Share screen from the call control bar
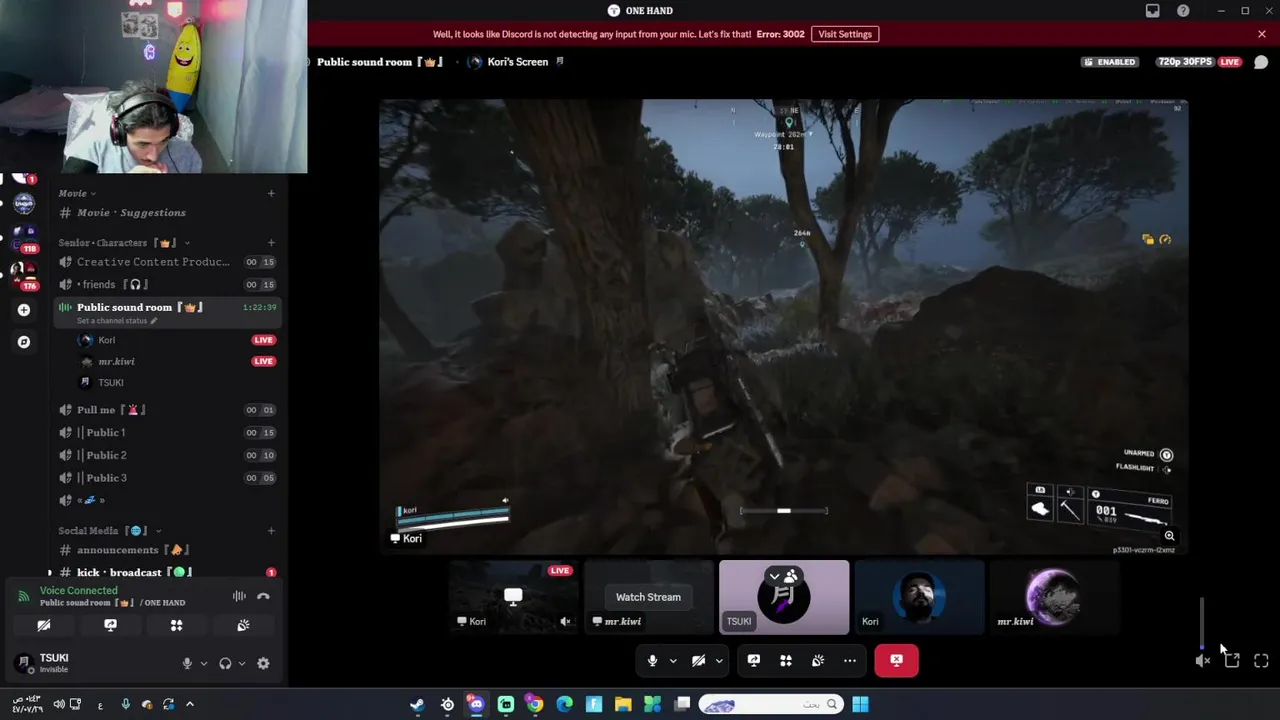The height and width of the screenshot is (720, 1280). click(x=753, y=660)
